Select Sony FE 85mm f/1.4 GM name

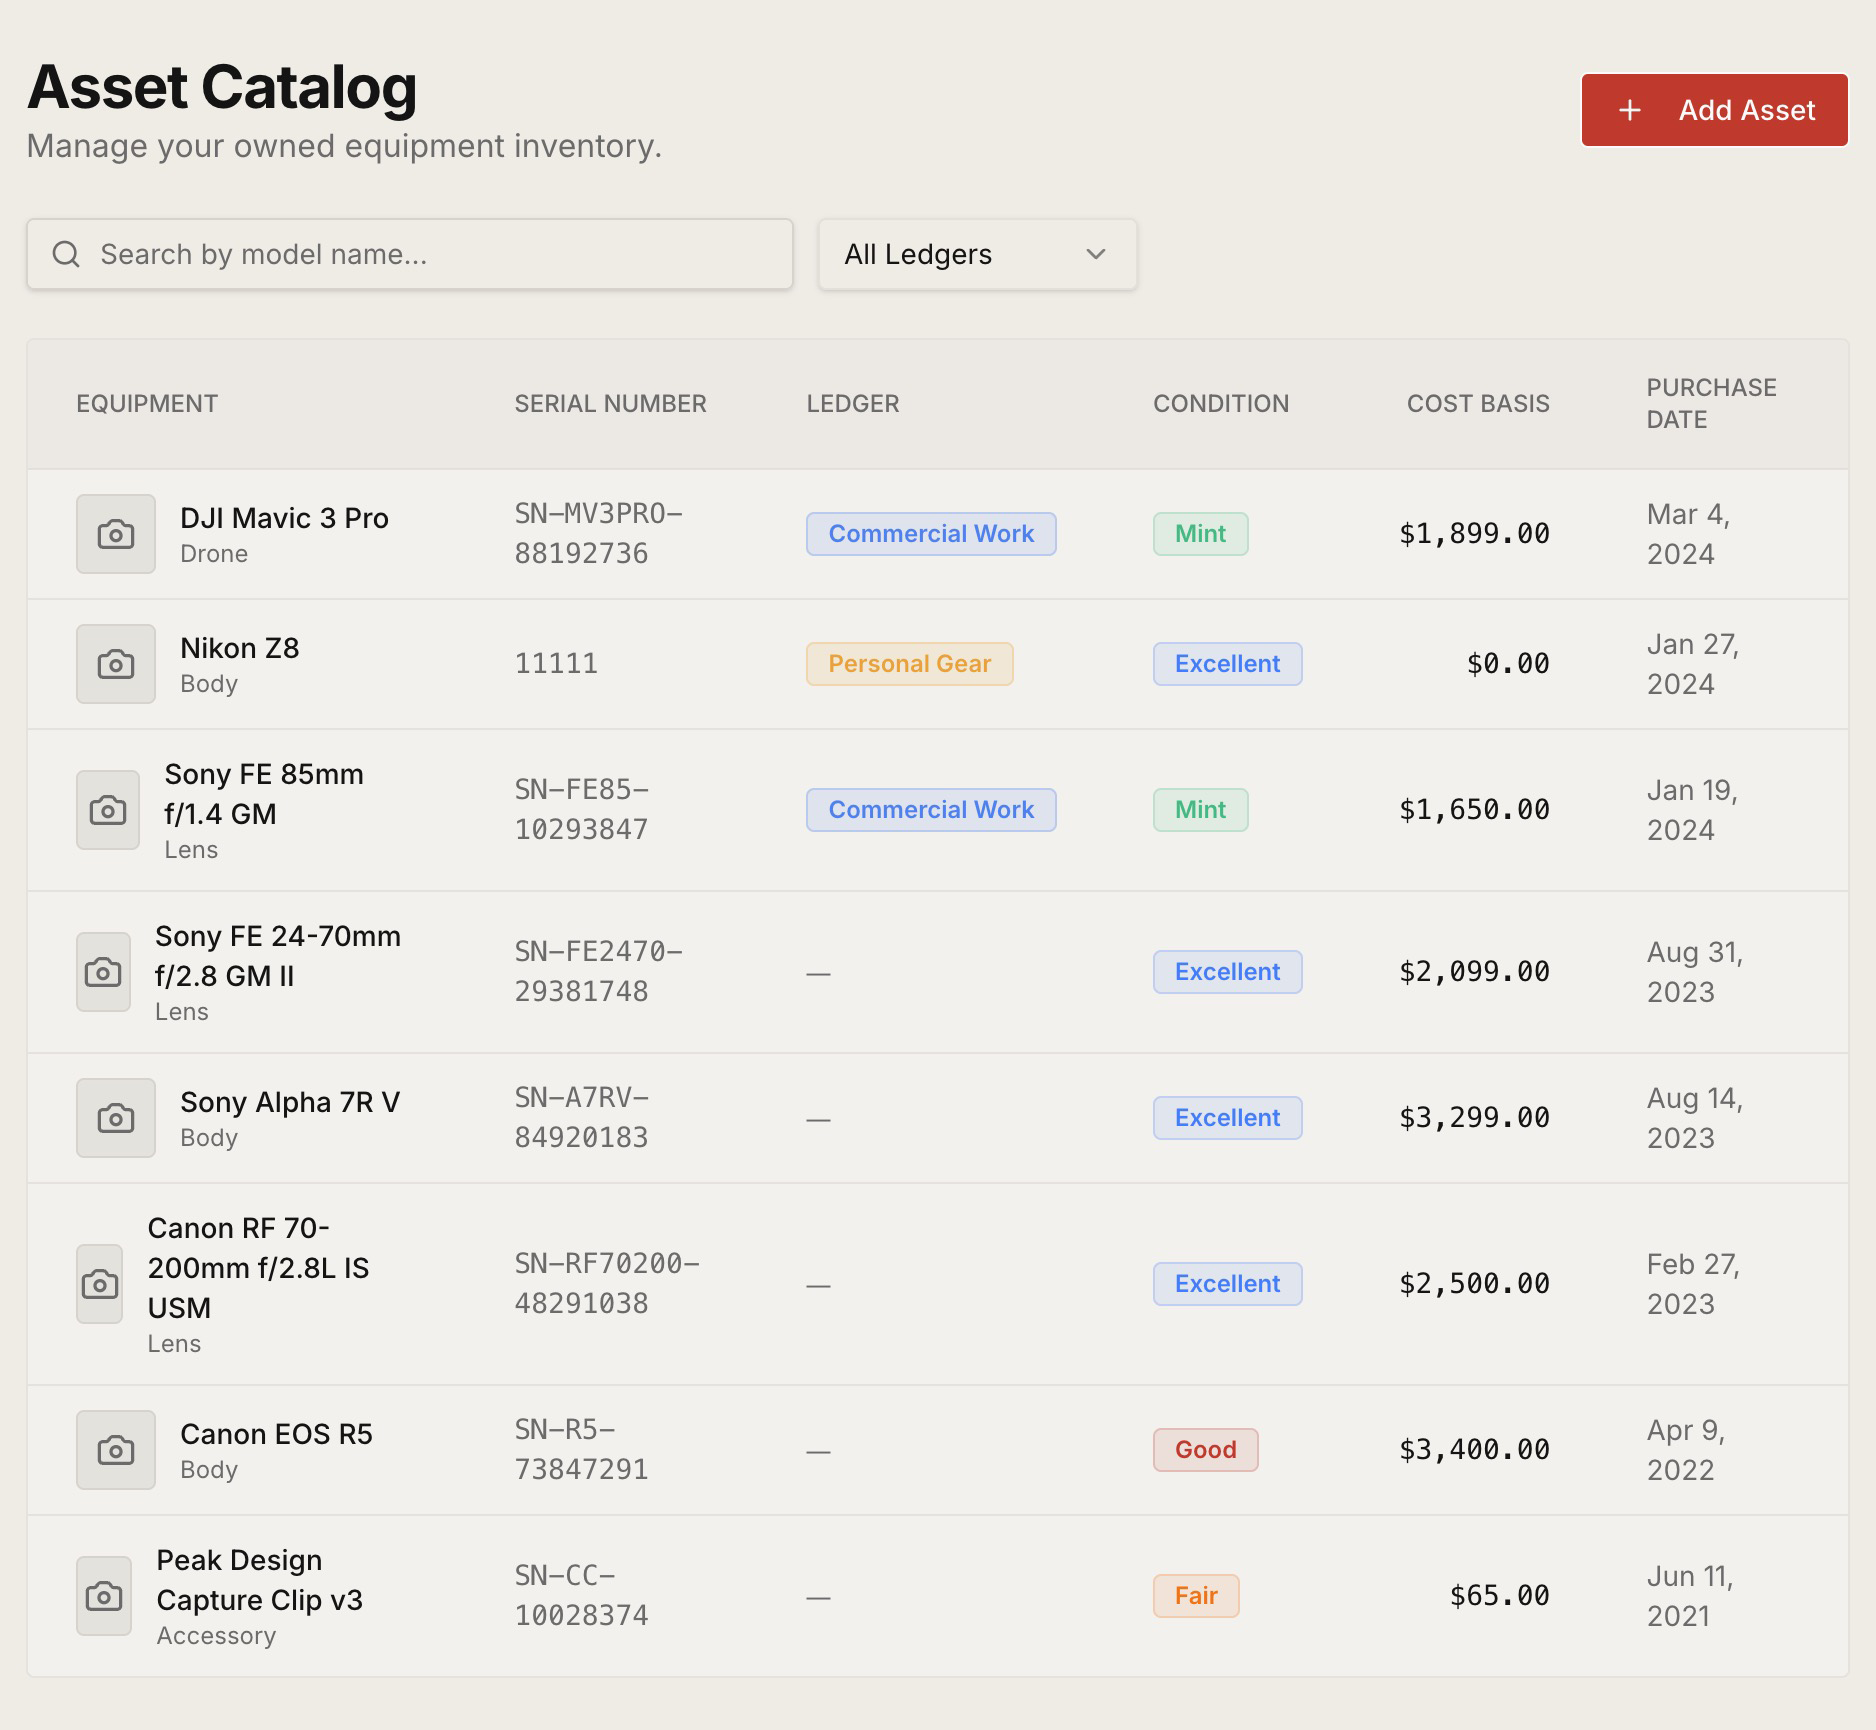264,794
